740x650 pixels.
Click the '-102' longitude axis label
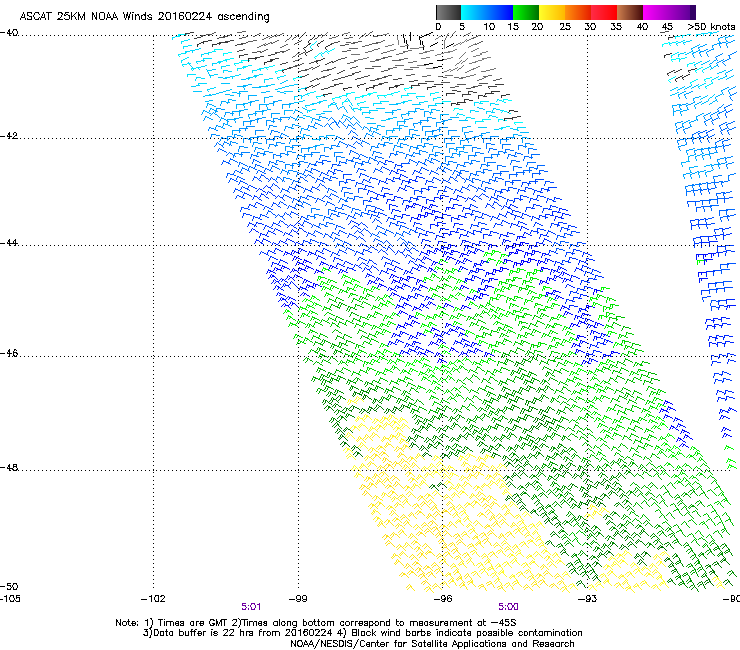pyautogui.click(x=153, y=599)
